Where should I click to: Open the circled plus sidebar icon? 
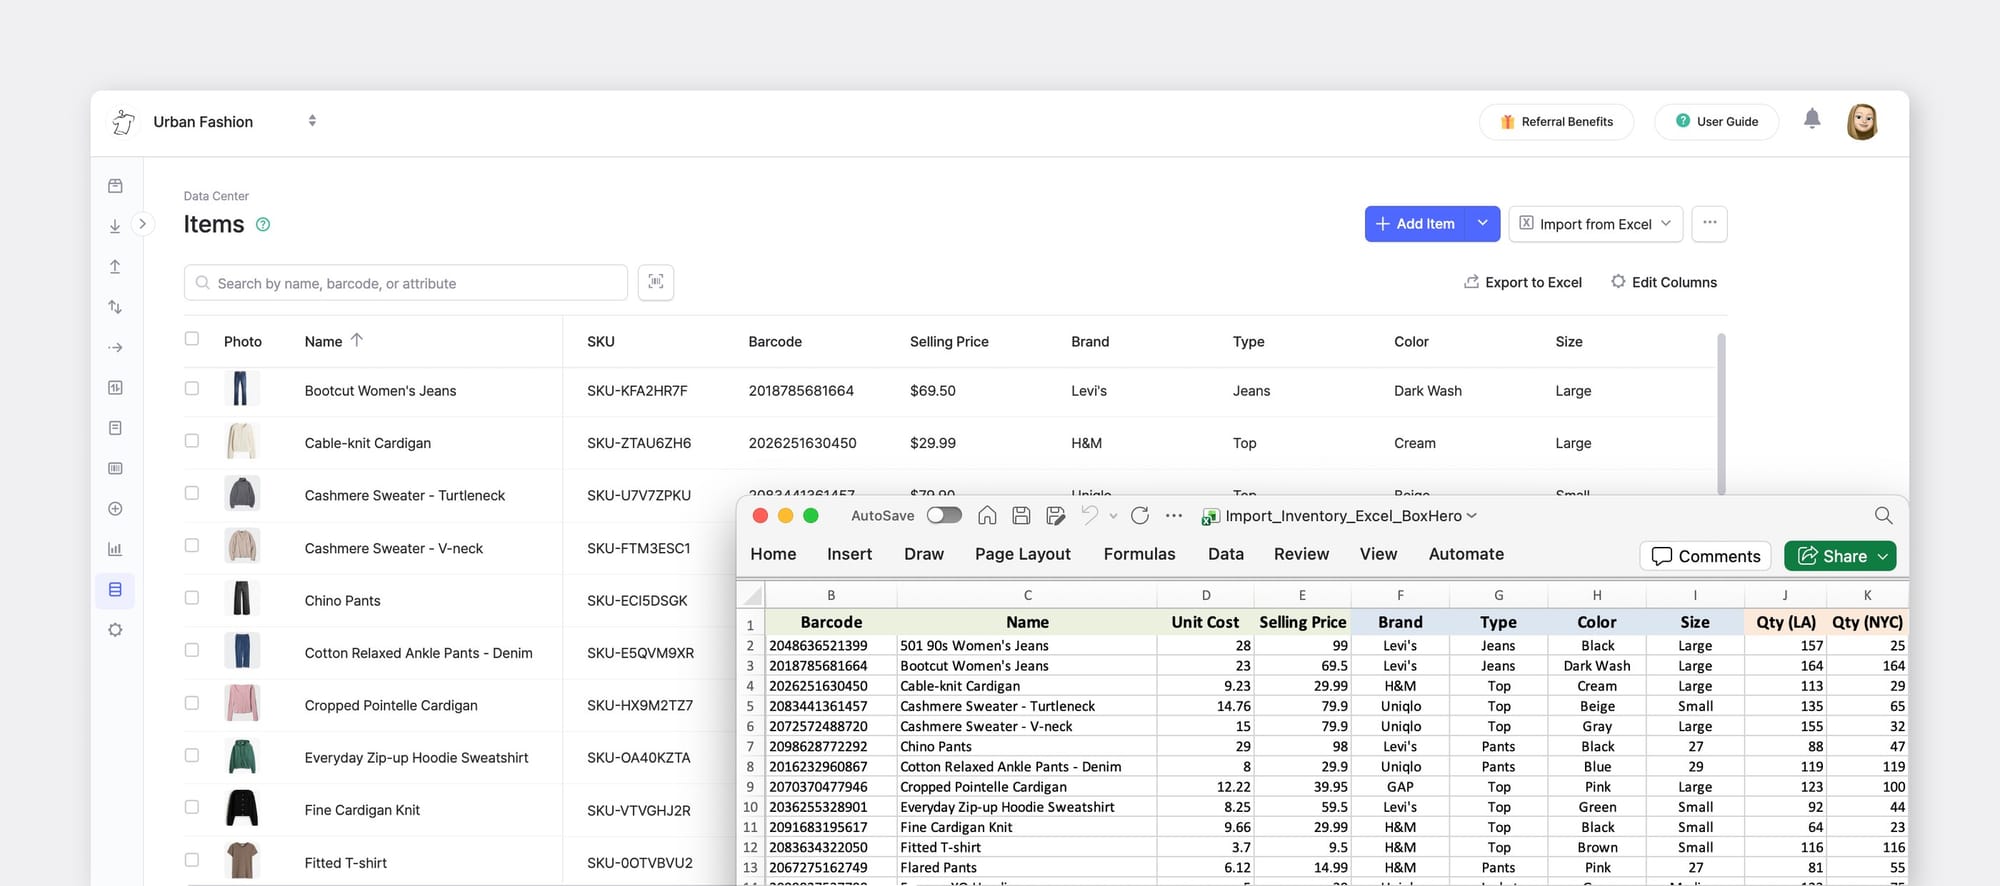point(115,509)
